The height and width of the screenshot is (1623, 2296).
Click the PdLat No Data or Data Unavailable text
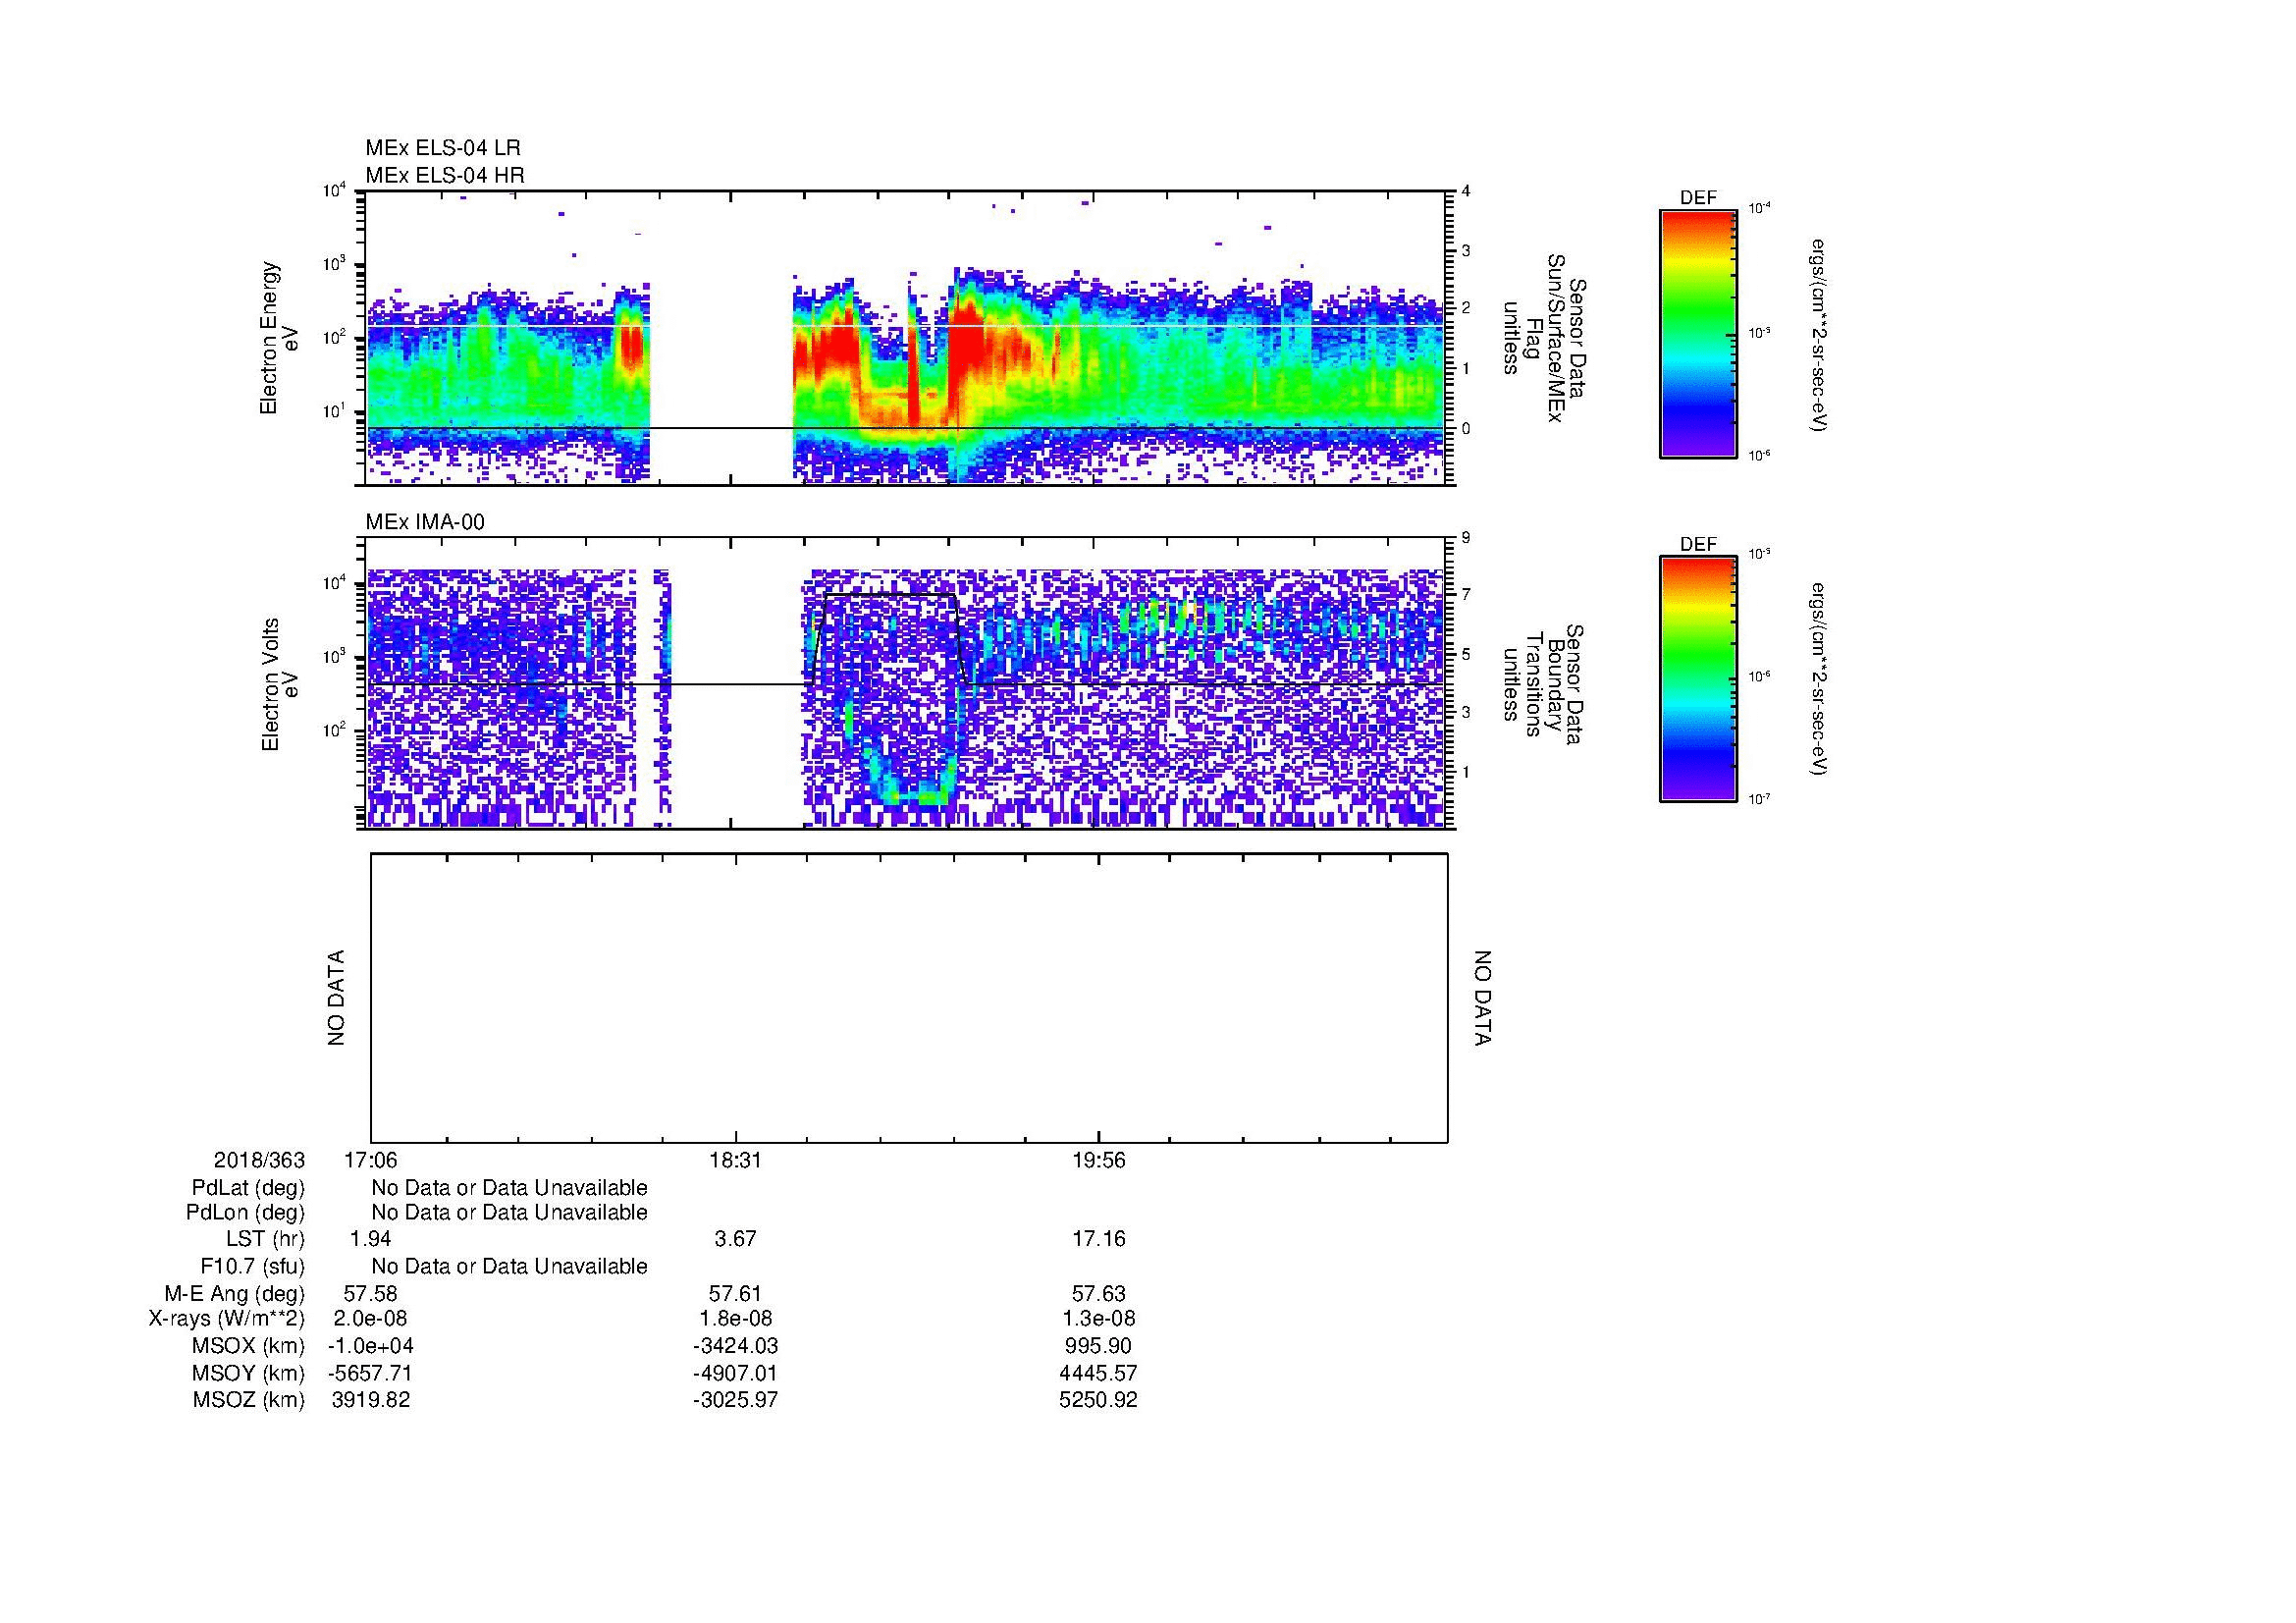(x=509, y=1188)
